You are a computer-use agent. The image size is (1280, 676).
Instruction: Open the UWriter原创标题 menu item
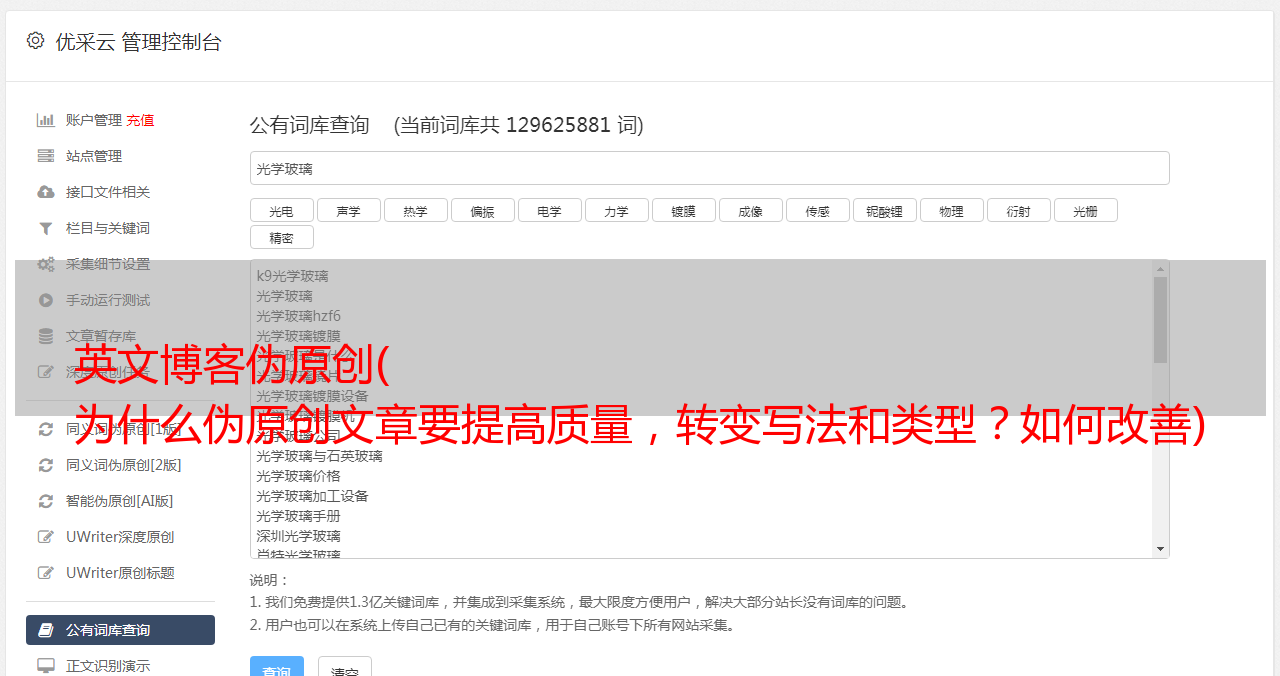pyautogui.click(x=120, y=573)
